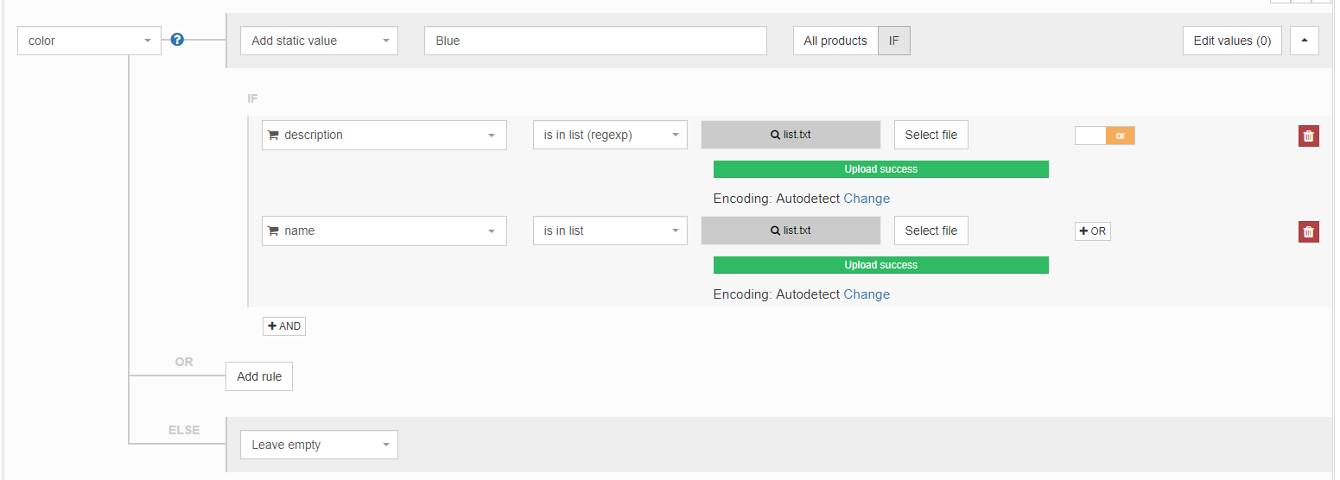Click the Blue static value field
This screenshot has width=1340, height=480.
coord(596,41)
